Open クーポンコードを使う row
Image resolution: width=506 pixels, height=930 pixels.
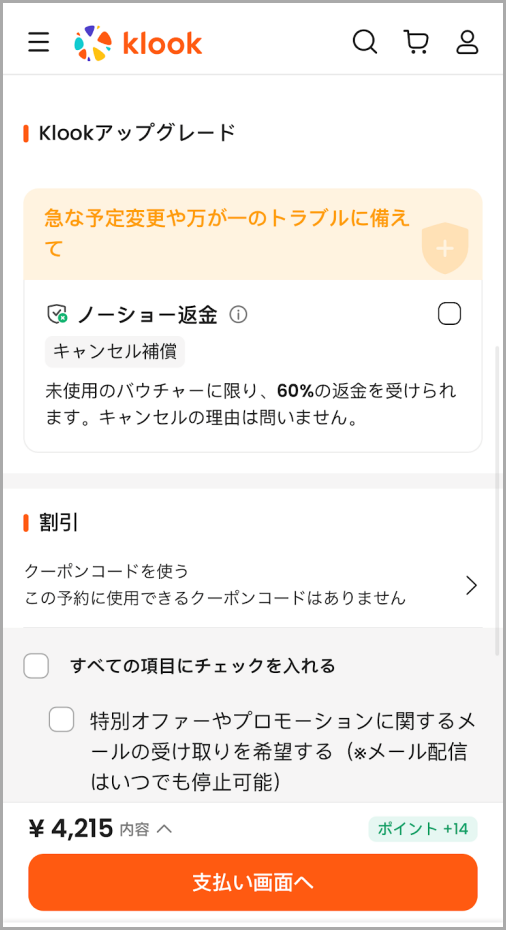(x=253, y=585)
